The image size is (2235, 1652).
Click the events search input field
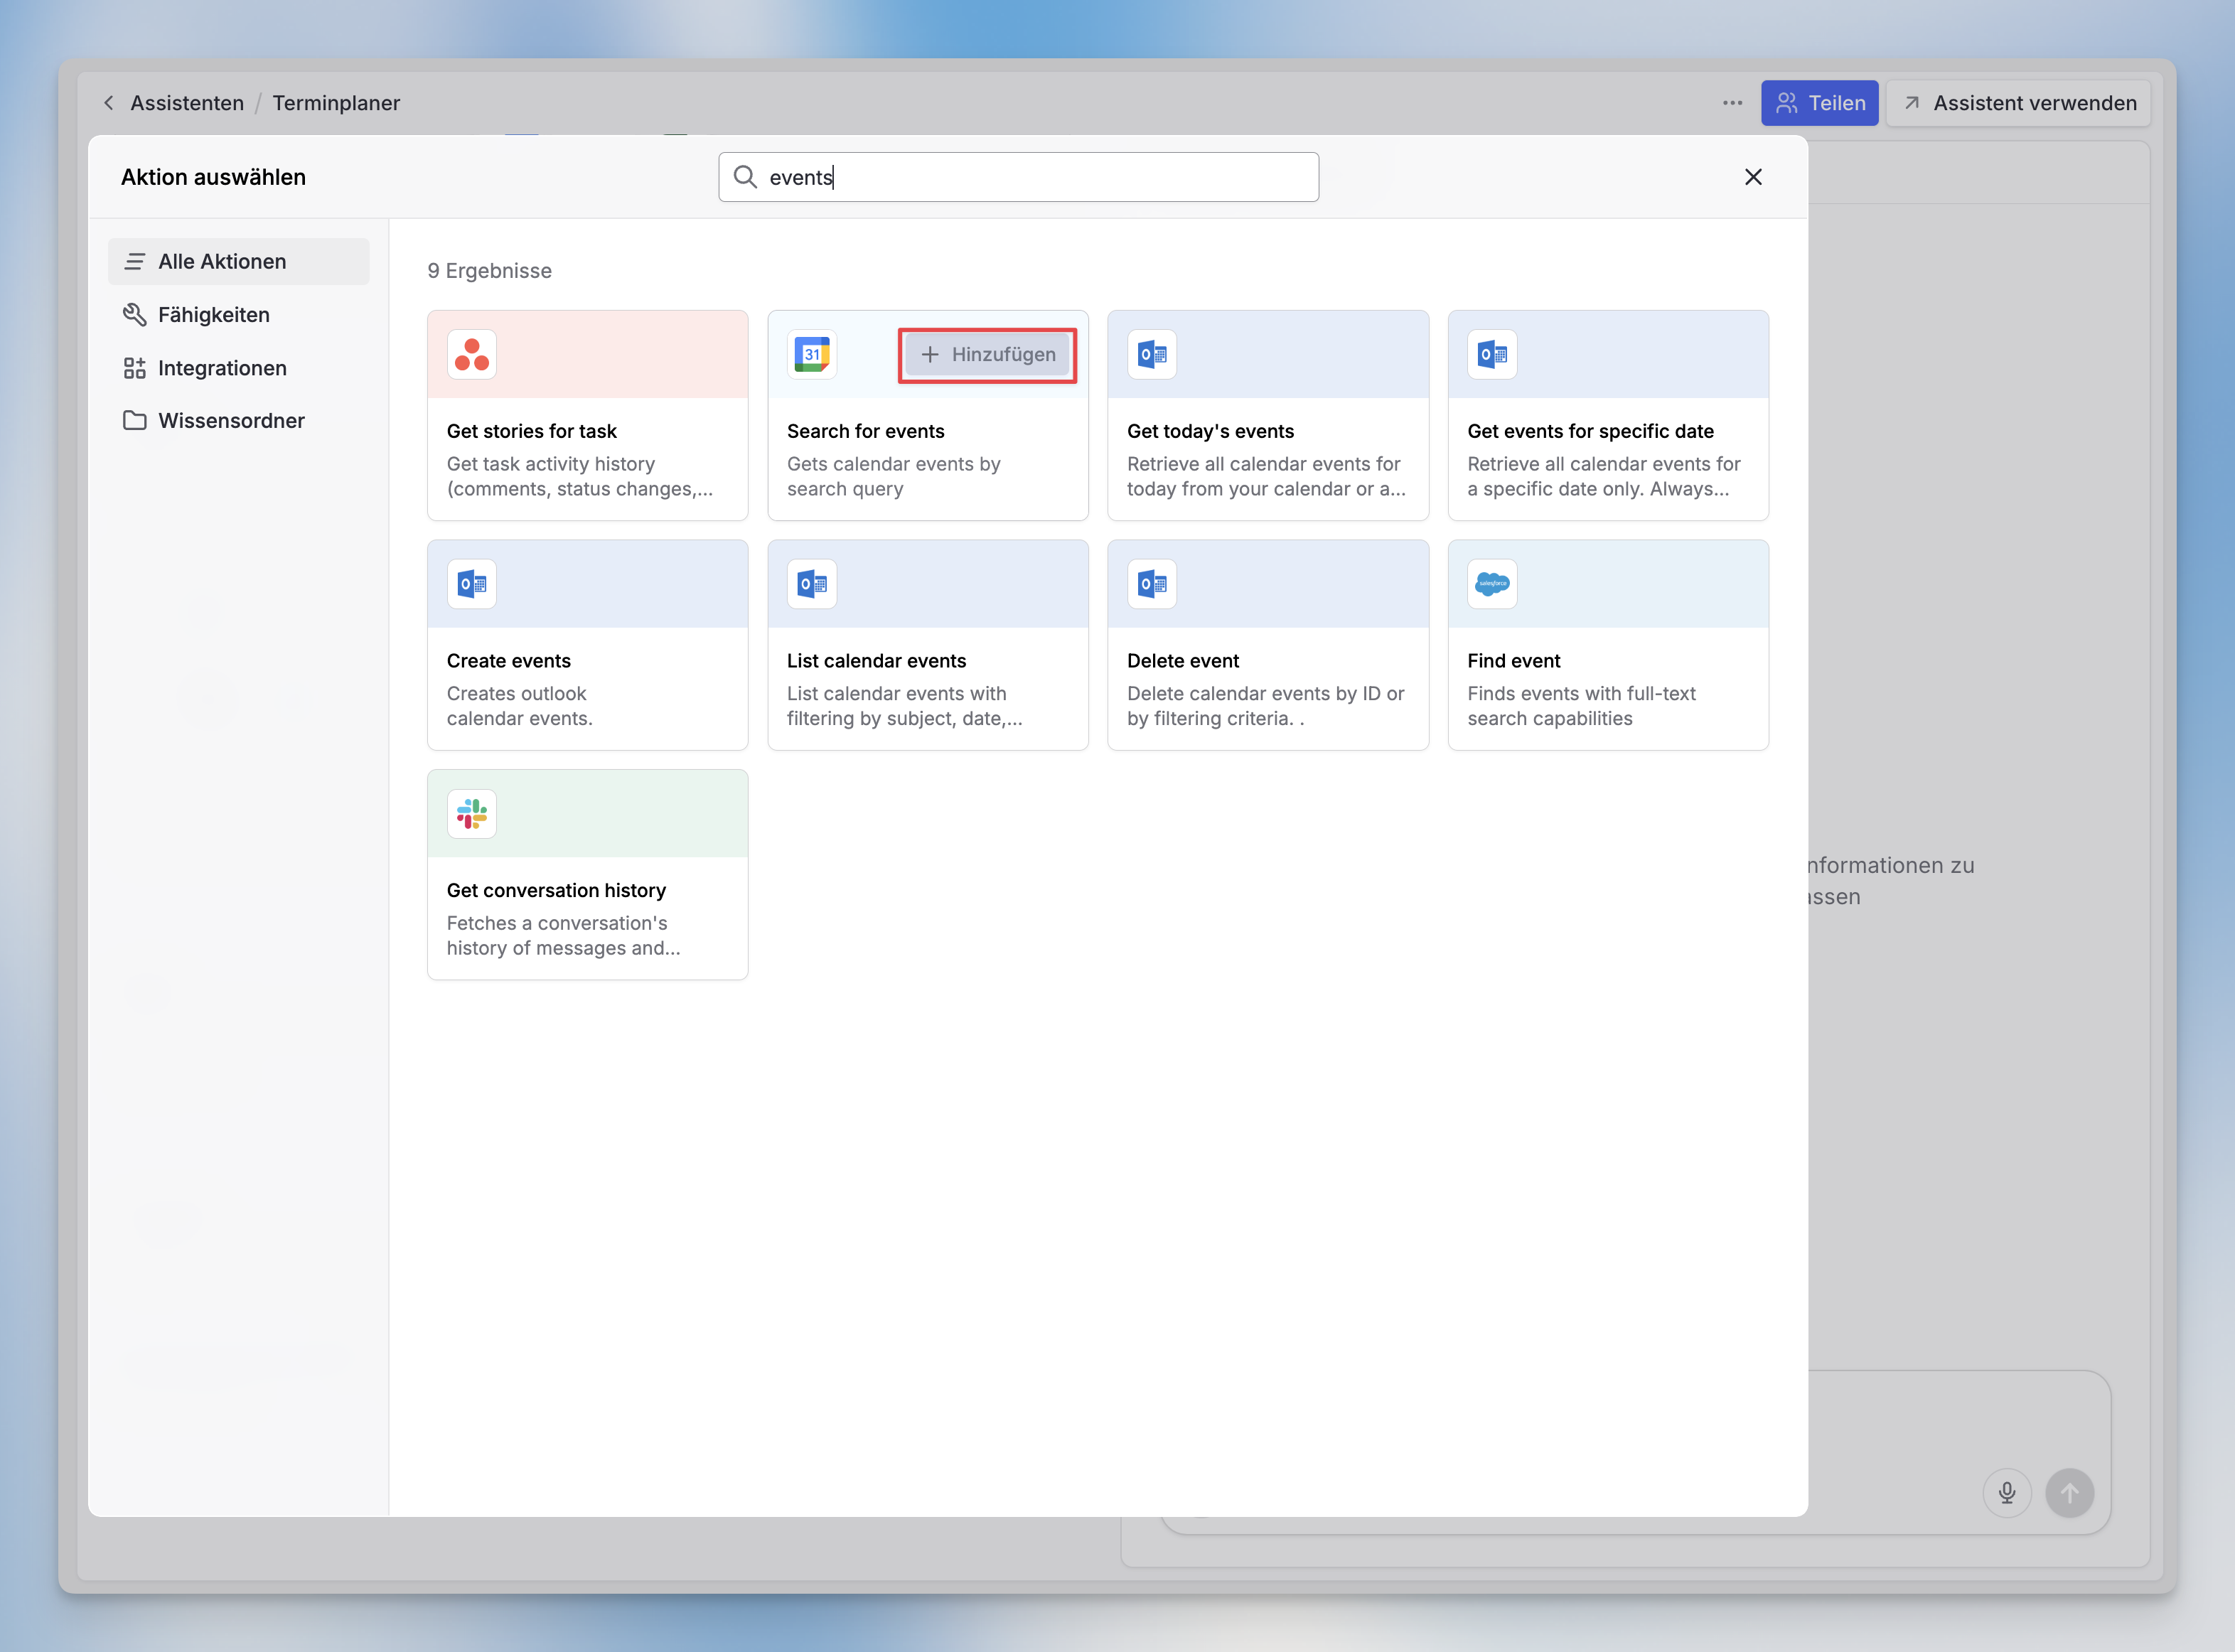[x=1030, y=177]
